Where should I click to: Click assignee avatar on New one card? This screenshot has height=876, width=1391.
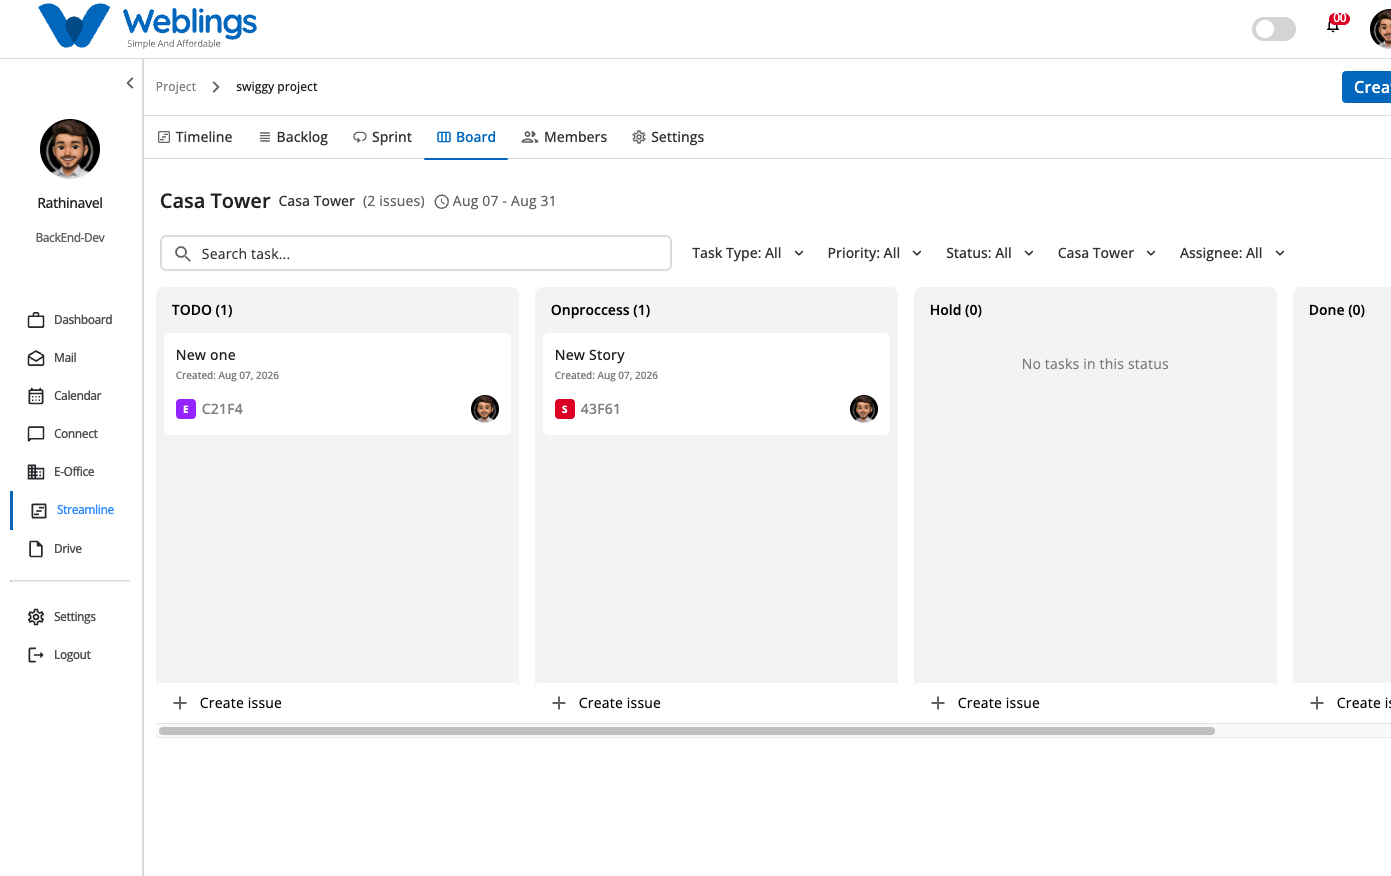coord(485,409)
